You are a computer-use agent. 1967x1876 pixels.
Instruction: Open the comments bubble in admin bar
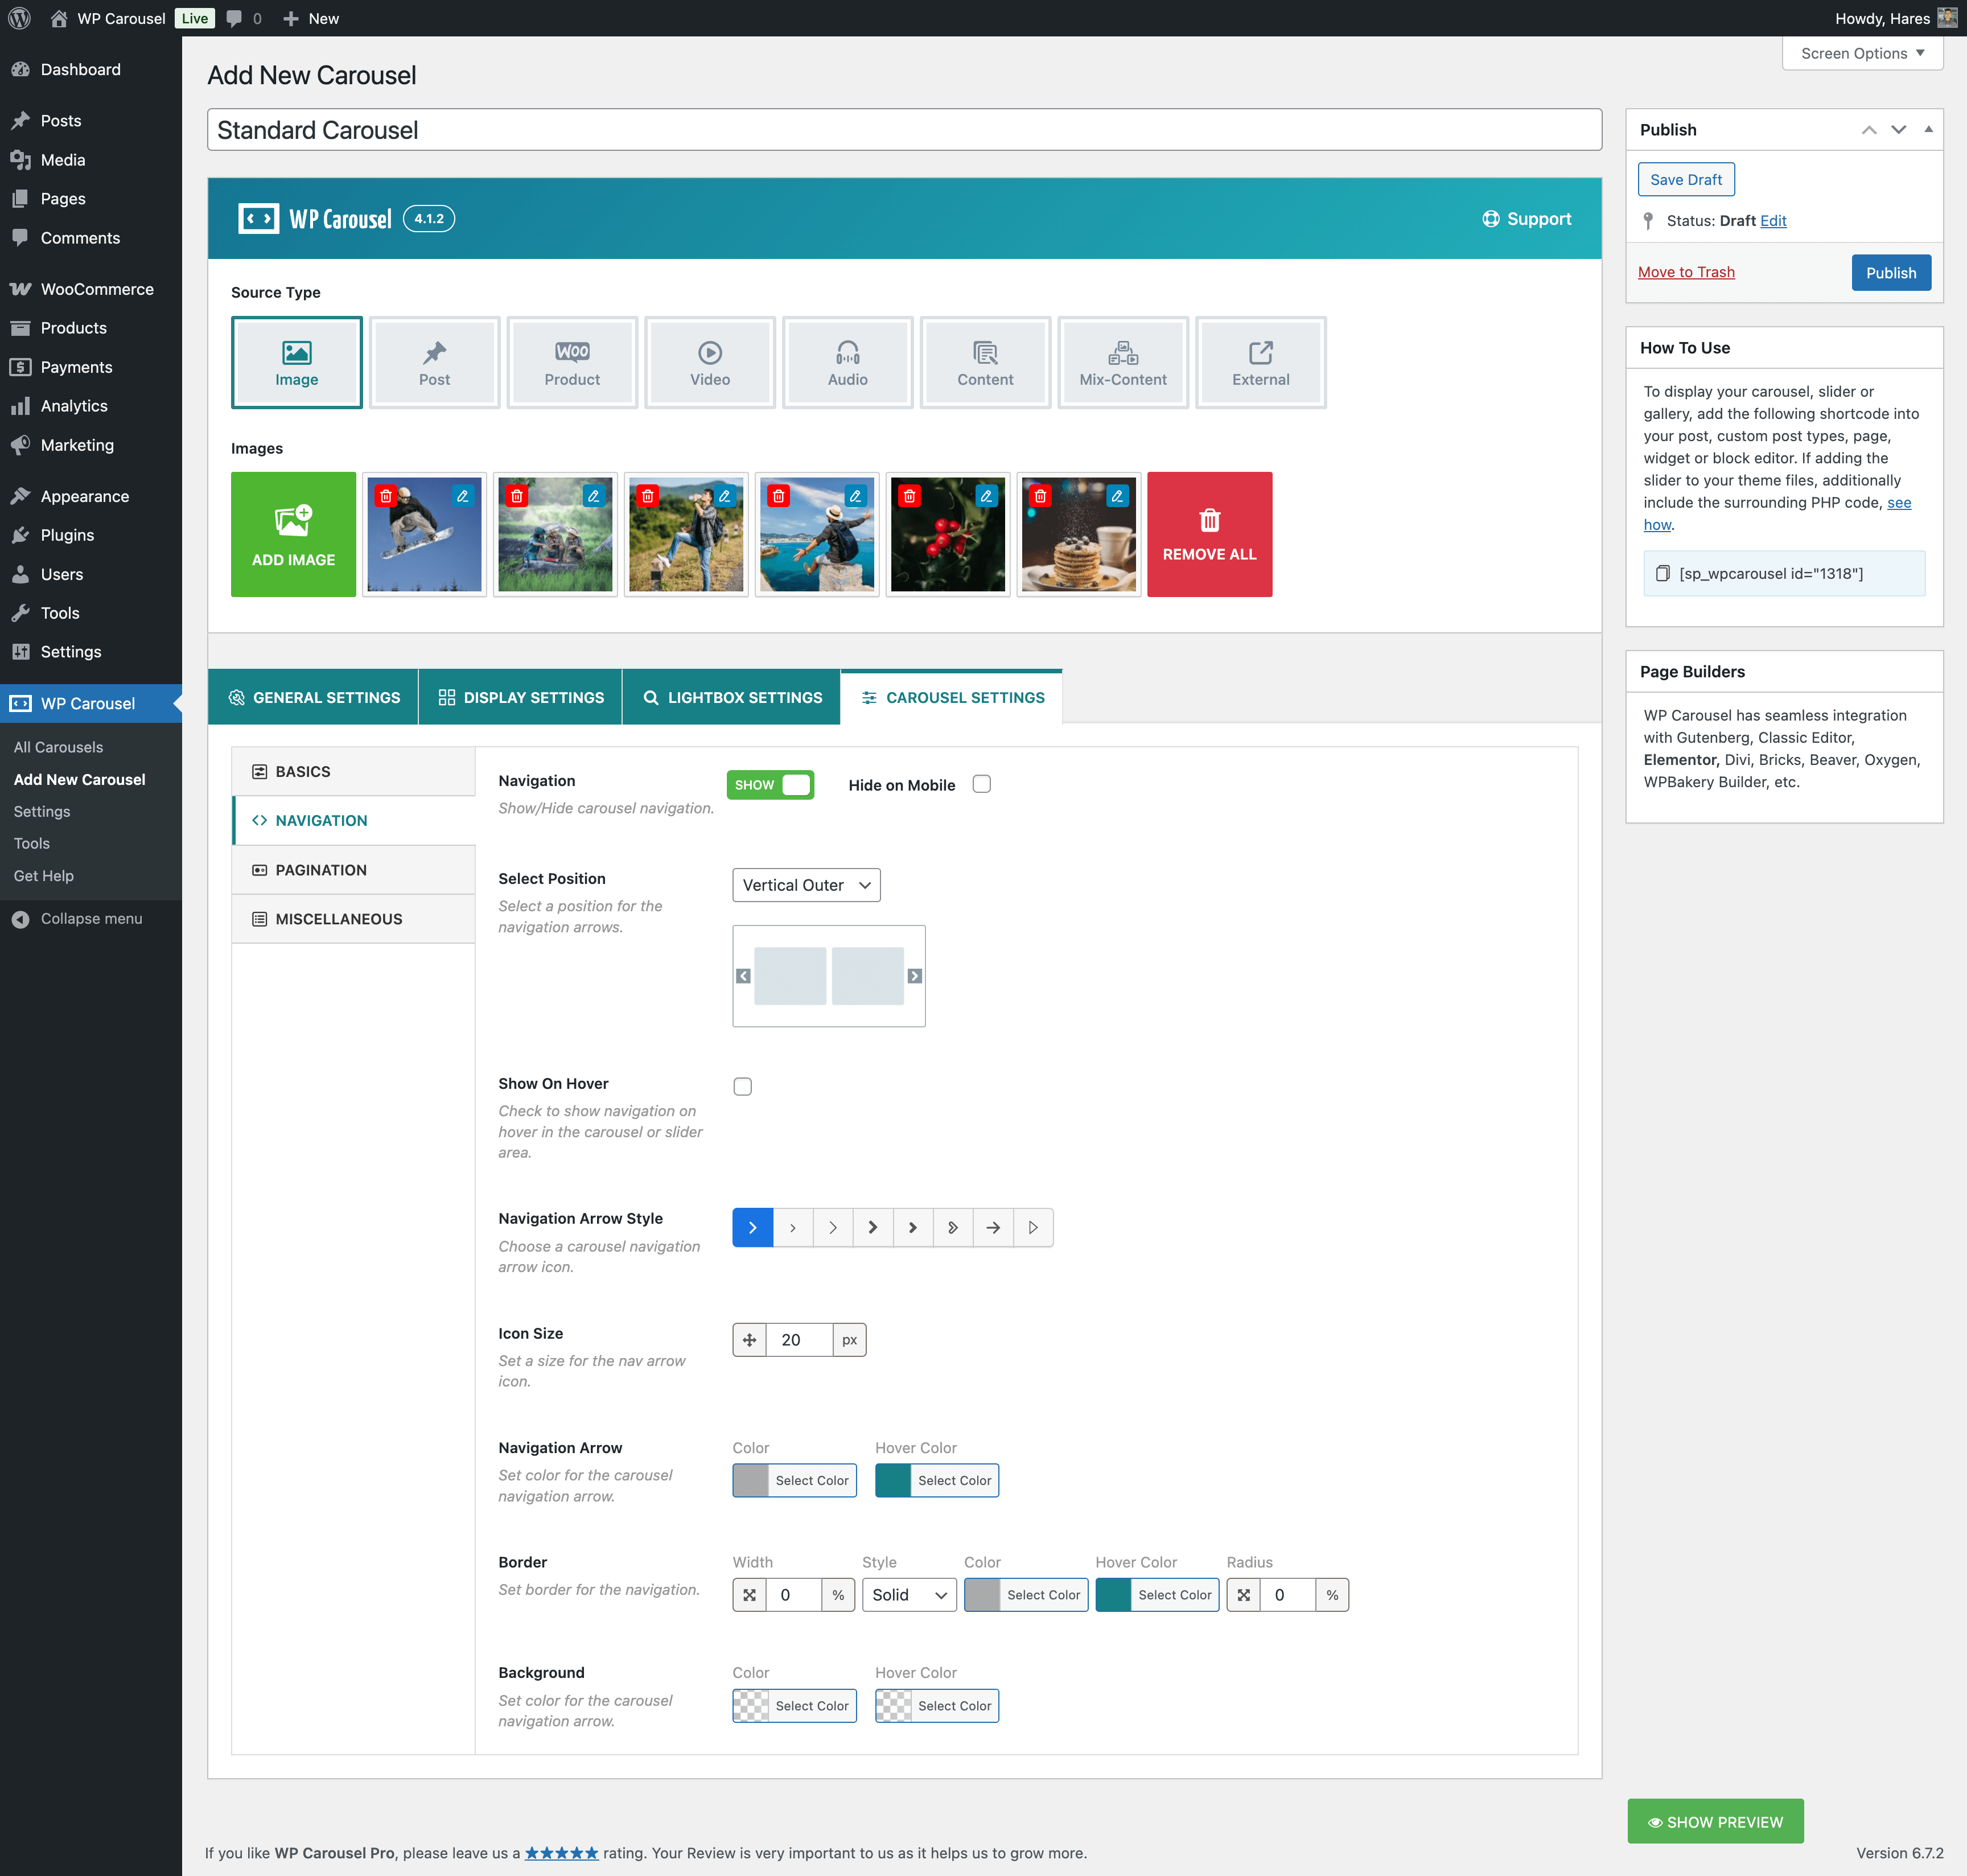[244, 18]
